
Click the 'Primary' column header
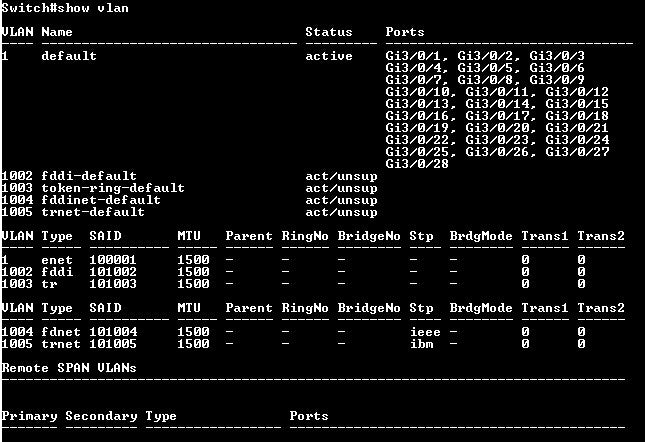click(x=29, y=417)
